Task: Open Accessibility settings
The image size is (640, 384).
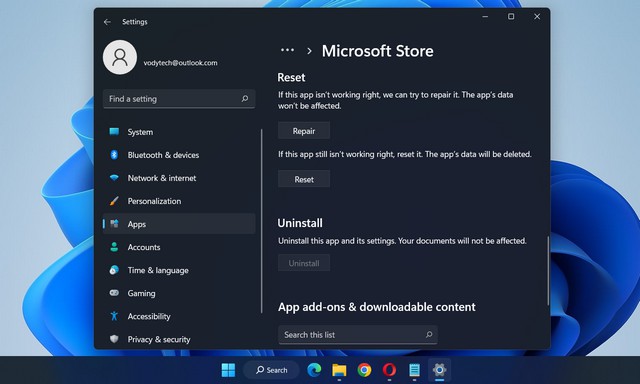Action: tap(179, 316)
